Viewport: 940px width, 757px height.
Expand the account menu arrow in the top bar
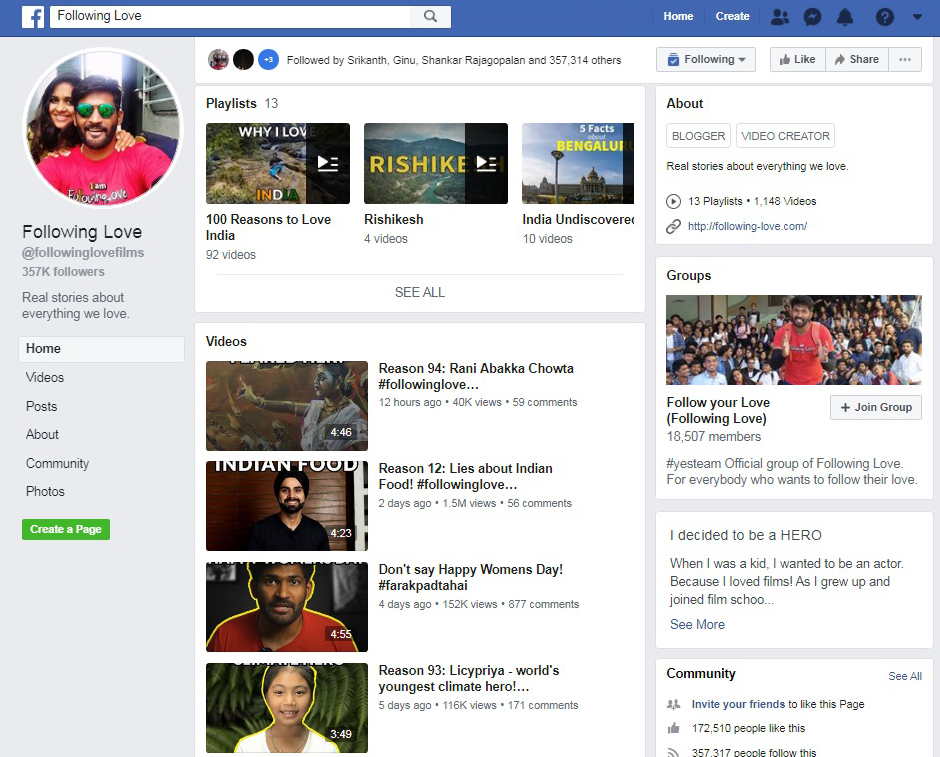[917, 17]
